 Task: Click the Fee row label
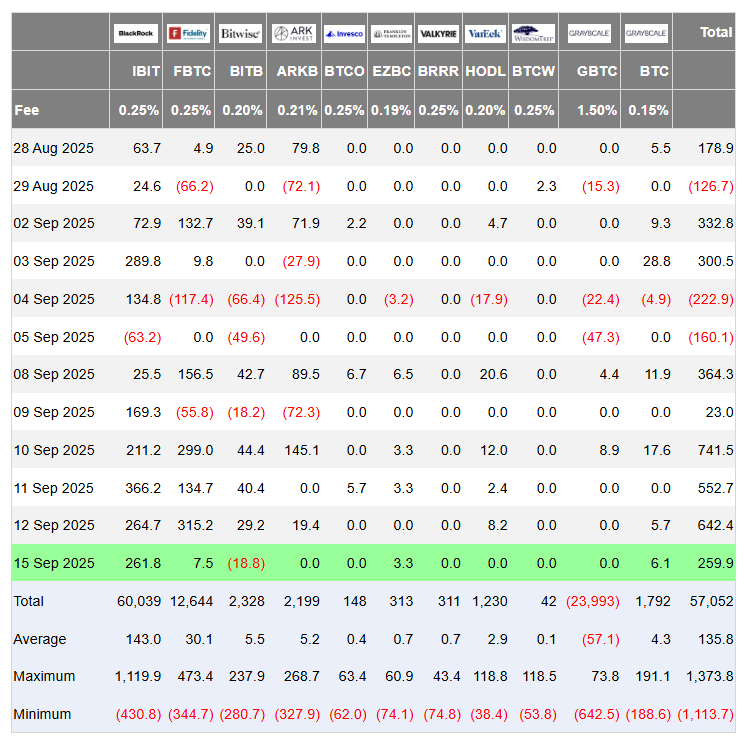(x=27, y=110)
